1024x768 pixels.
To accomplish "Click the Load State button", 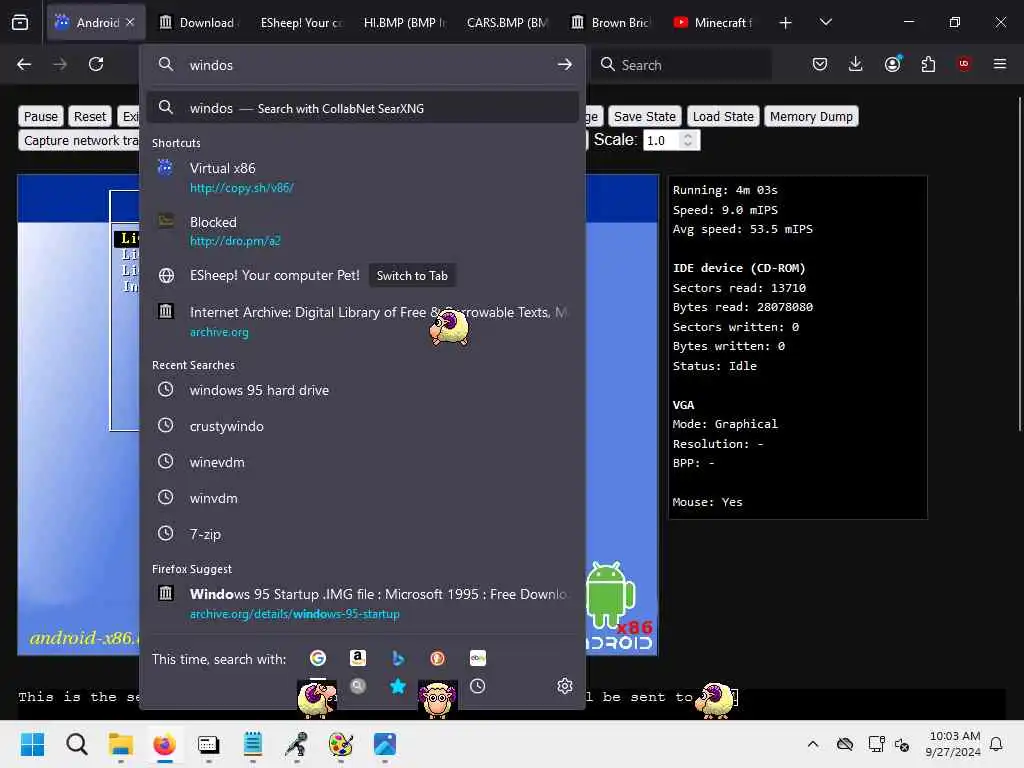I will [723, 116].
